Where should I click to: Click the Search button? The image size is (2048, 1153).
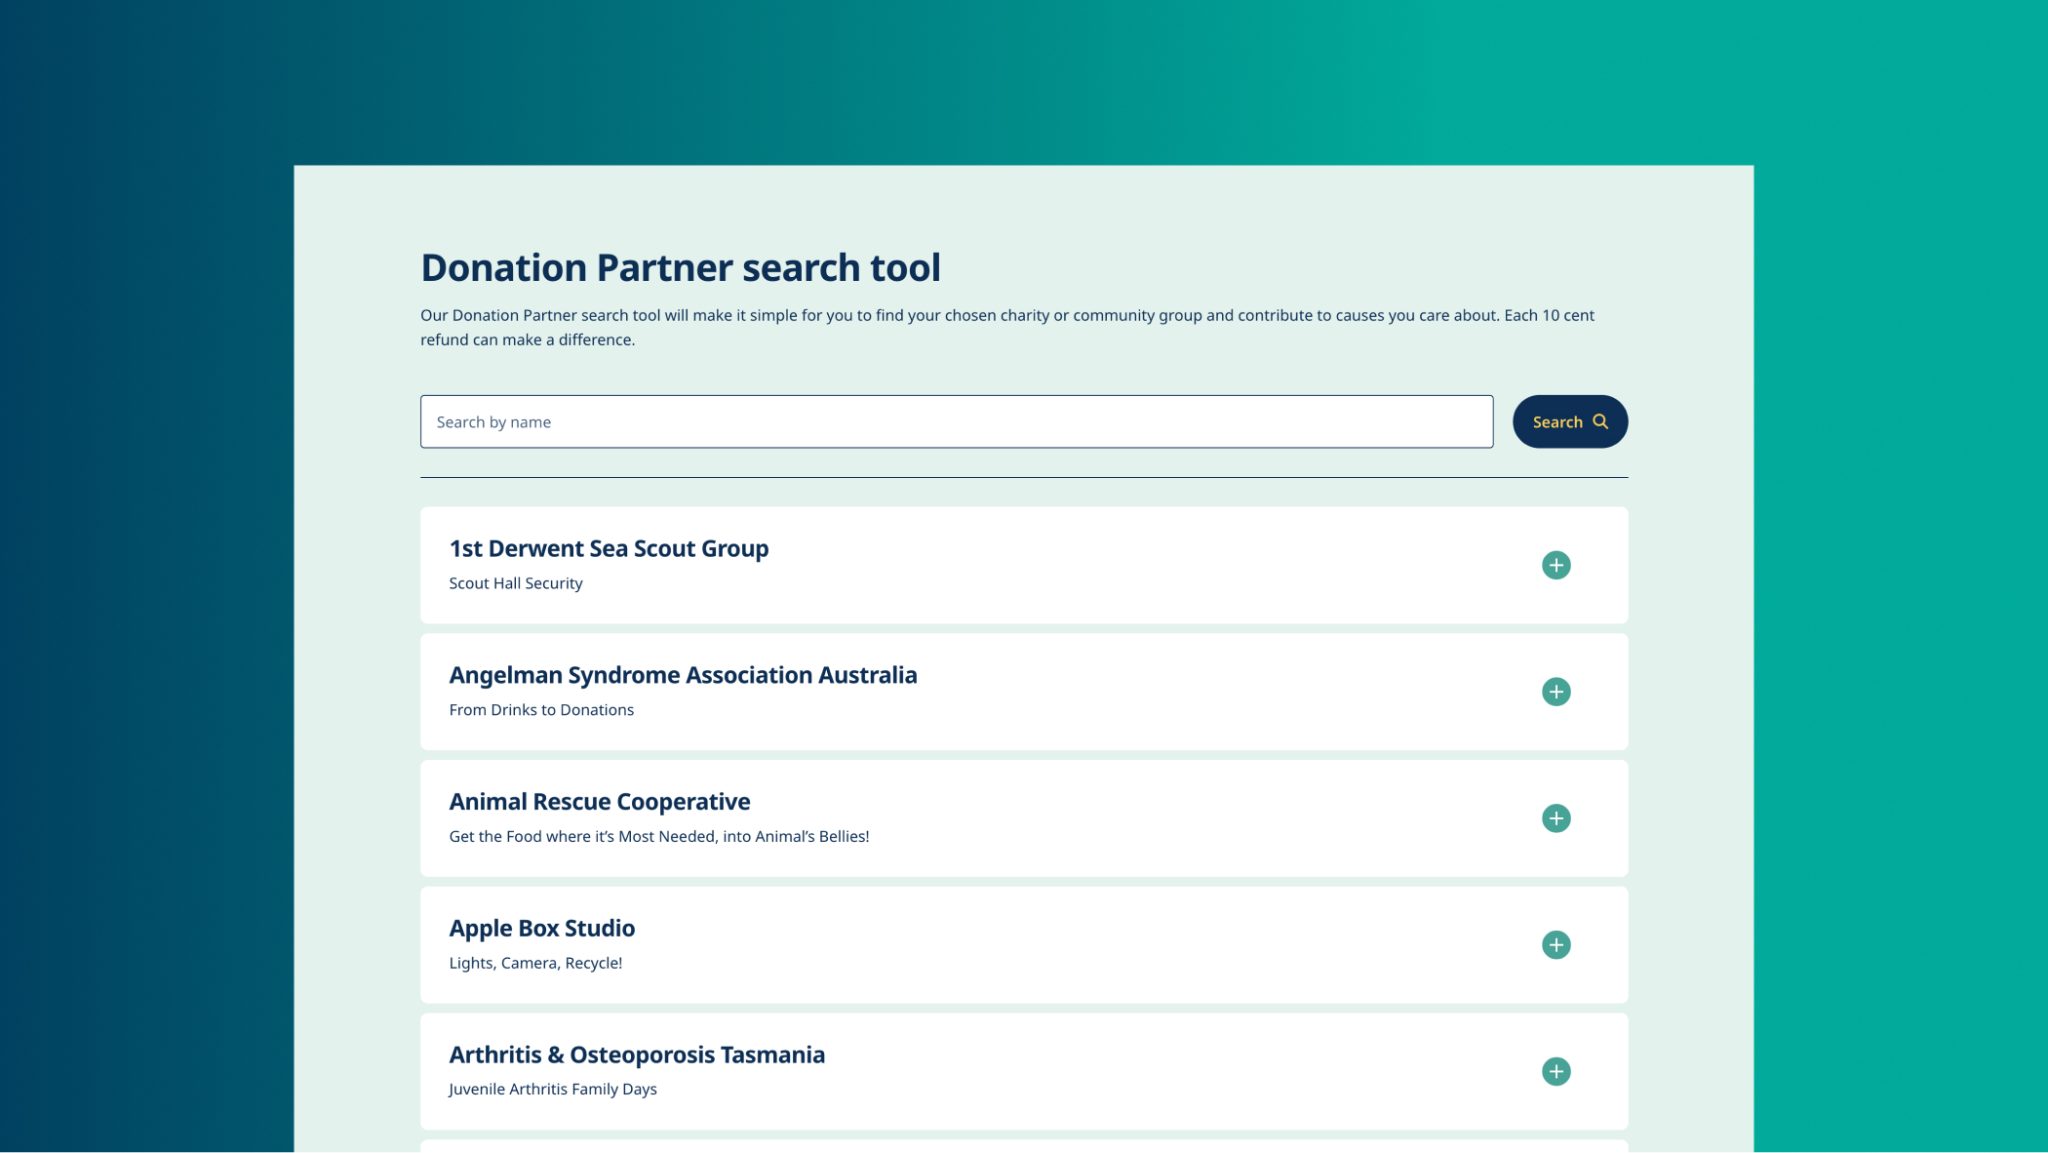coord(1569,421)
